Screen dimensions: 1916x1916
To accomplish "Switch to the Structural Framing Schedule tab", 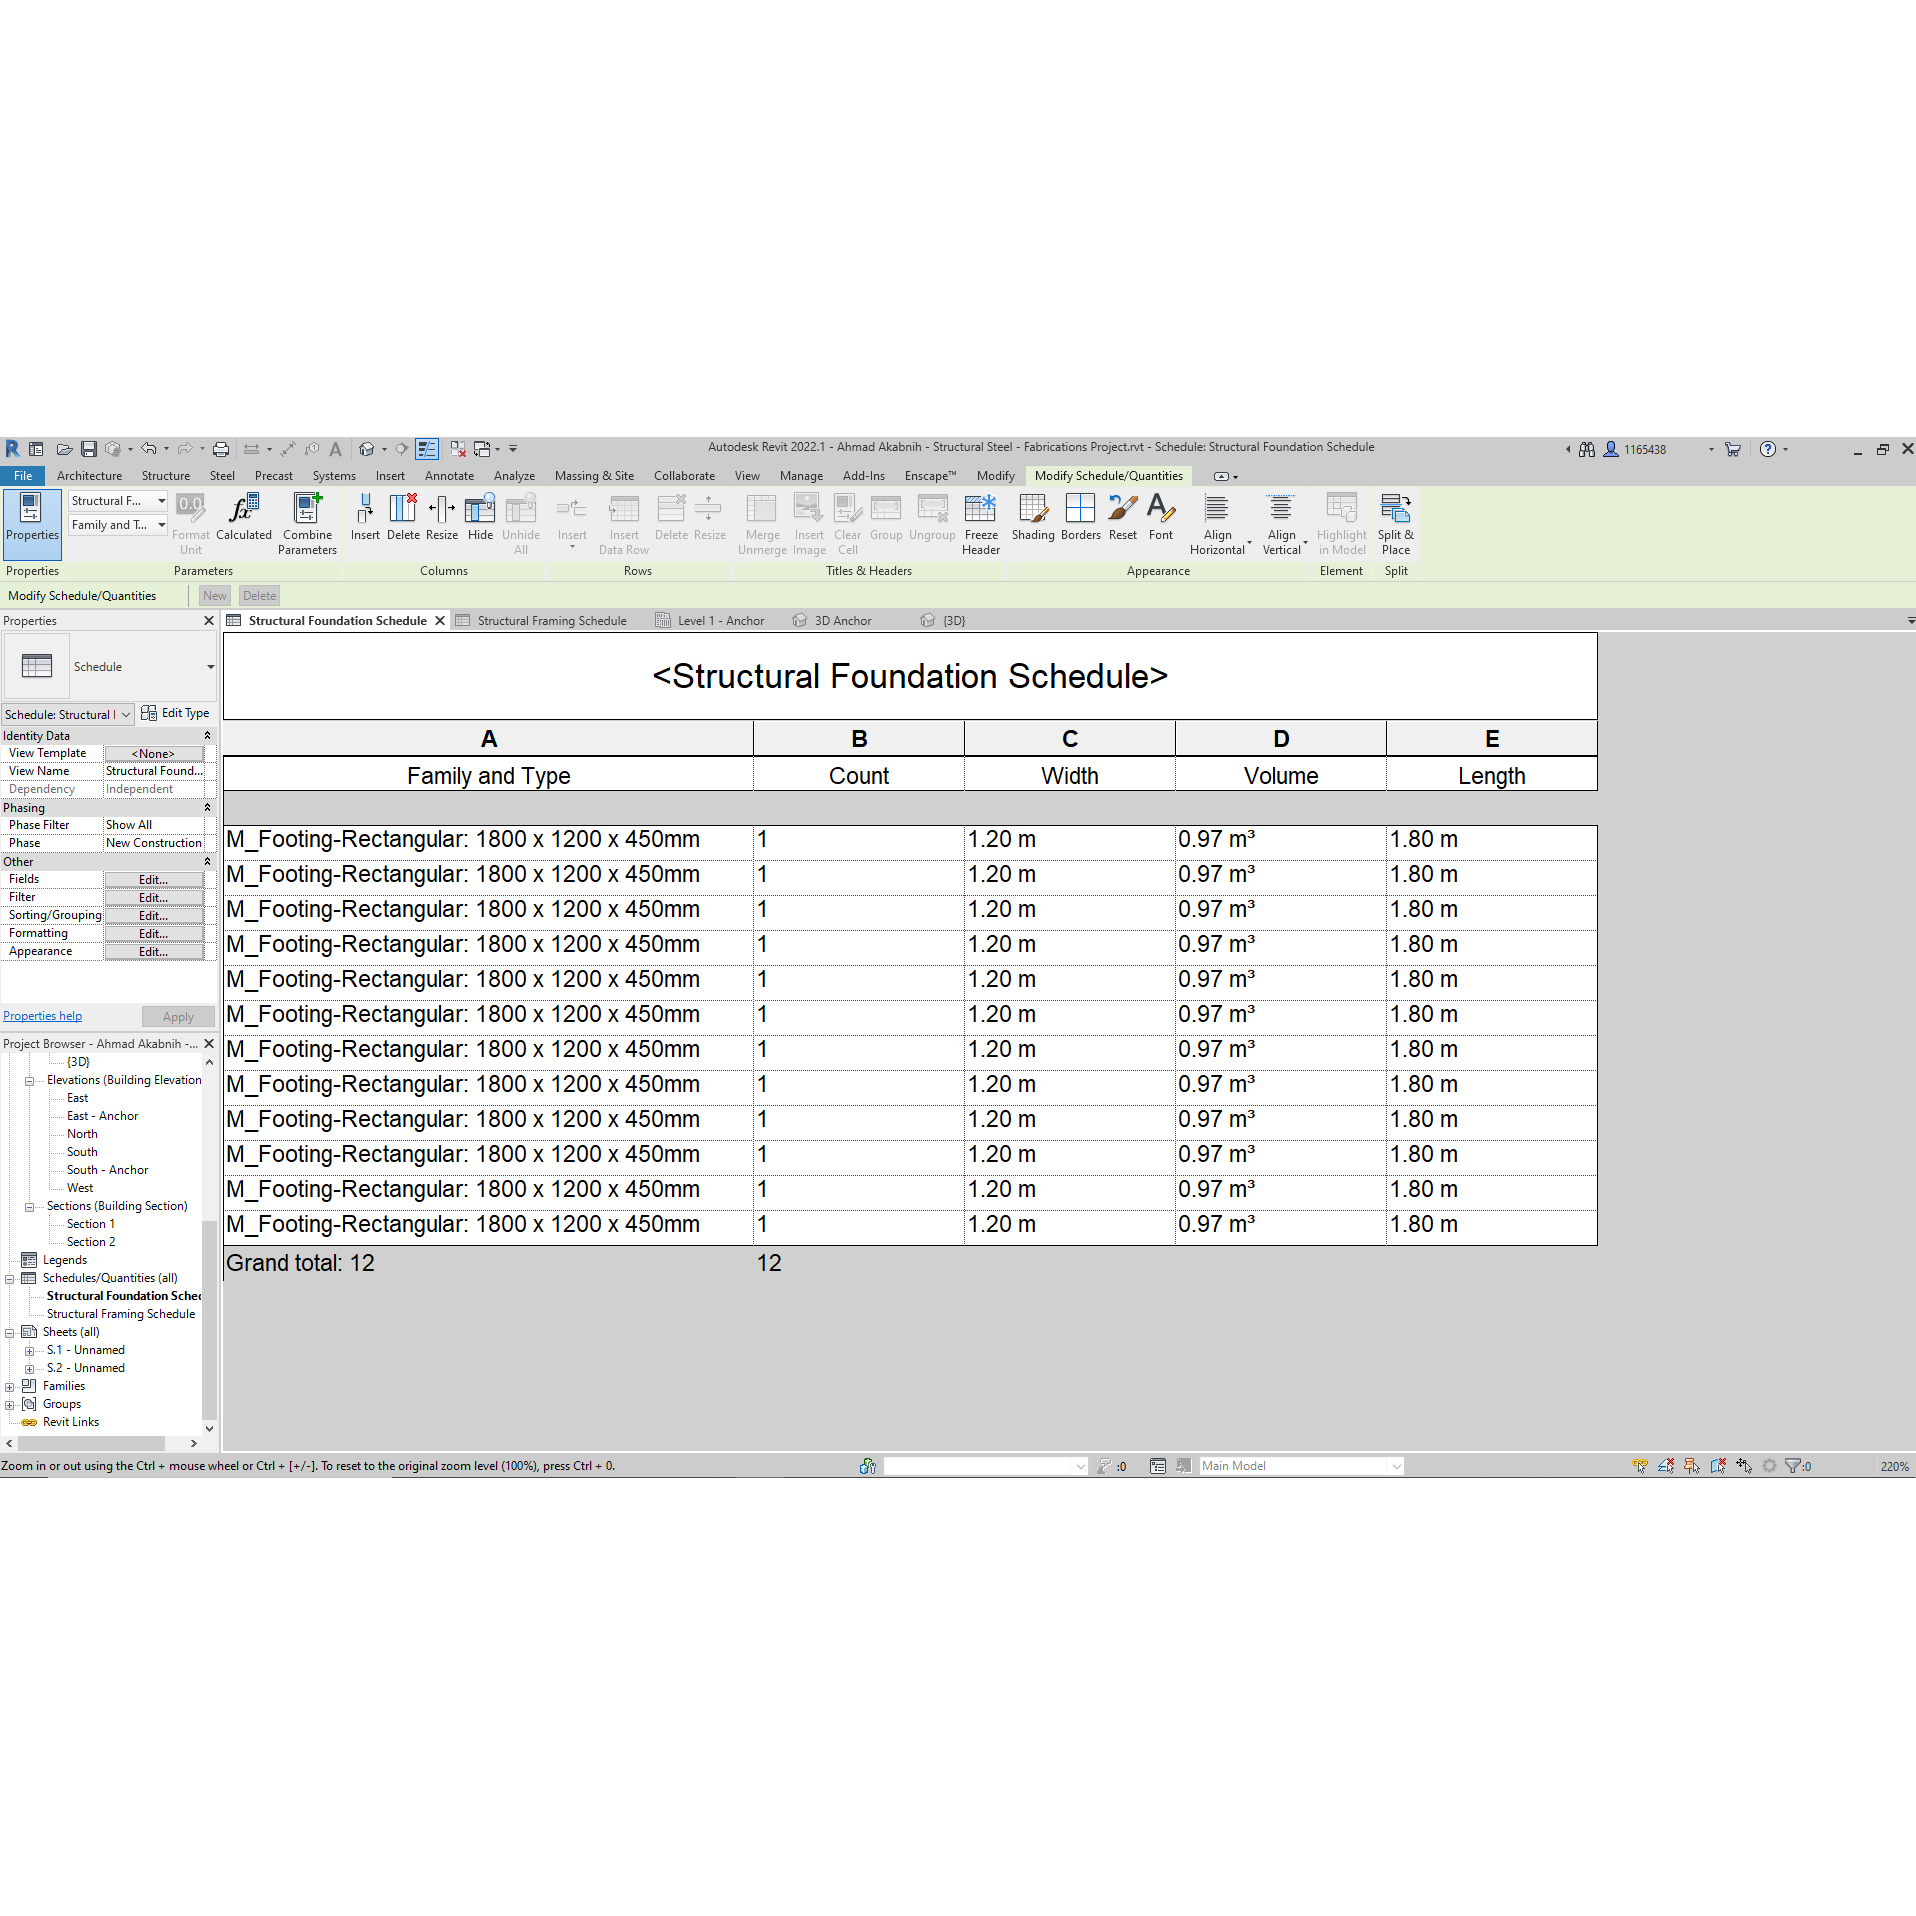I will 551,621.
